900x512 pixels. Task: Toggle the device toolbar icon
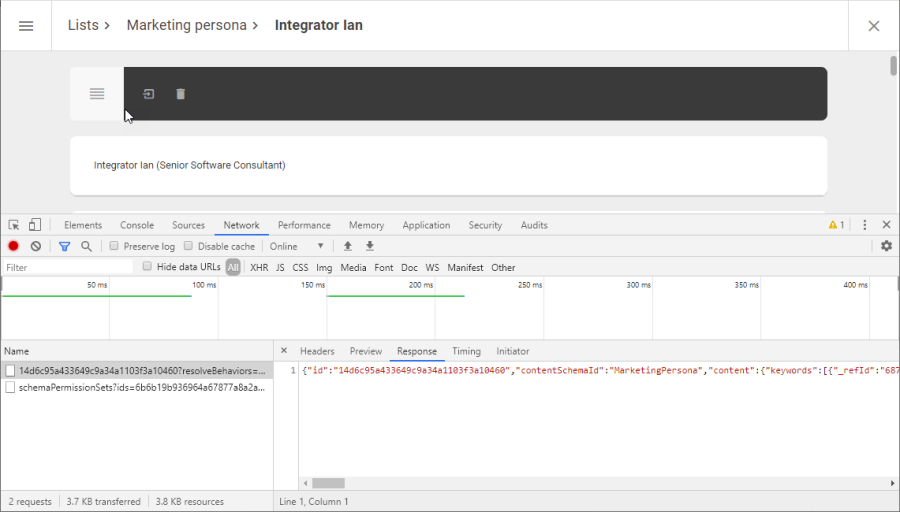point(35,225)
